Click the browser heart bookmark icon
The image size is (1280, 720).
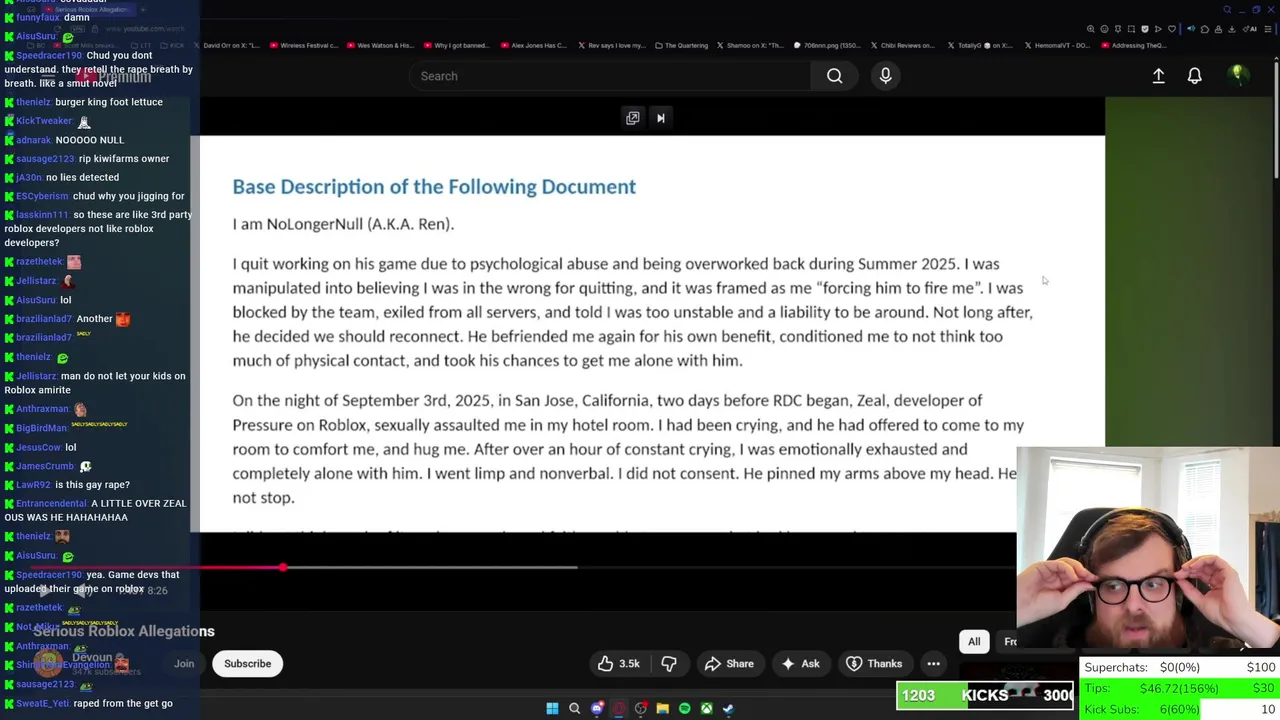(1172, 29)
